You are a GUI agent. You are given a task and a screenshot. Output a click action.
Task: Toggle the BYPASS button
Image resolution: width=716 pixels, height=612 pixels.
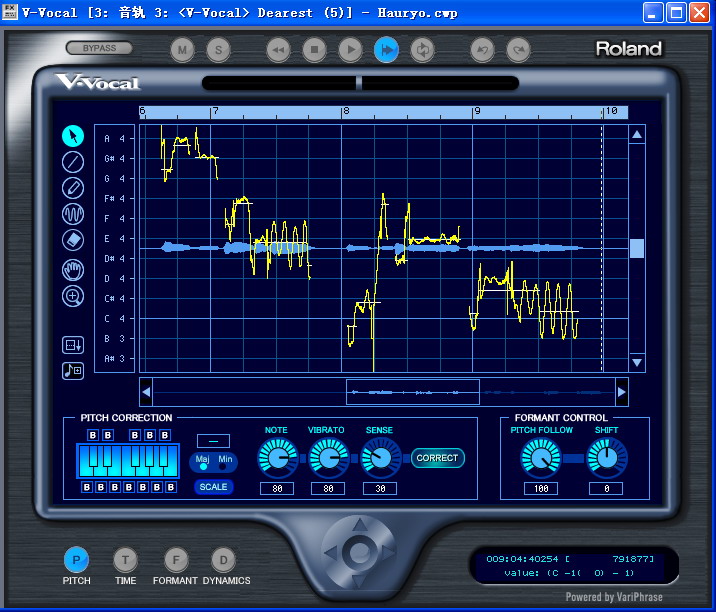[99, 48]
